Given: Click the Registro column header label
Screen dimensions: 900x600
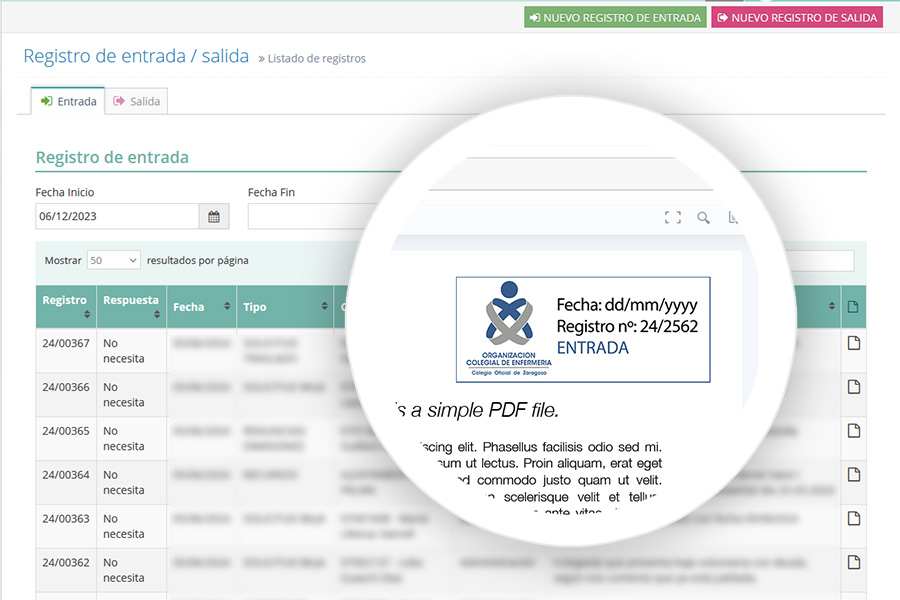Looking at the screenshot, I should pyautogui.click(x=64, y=300).
